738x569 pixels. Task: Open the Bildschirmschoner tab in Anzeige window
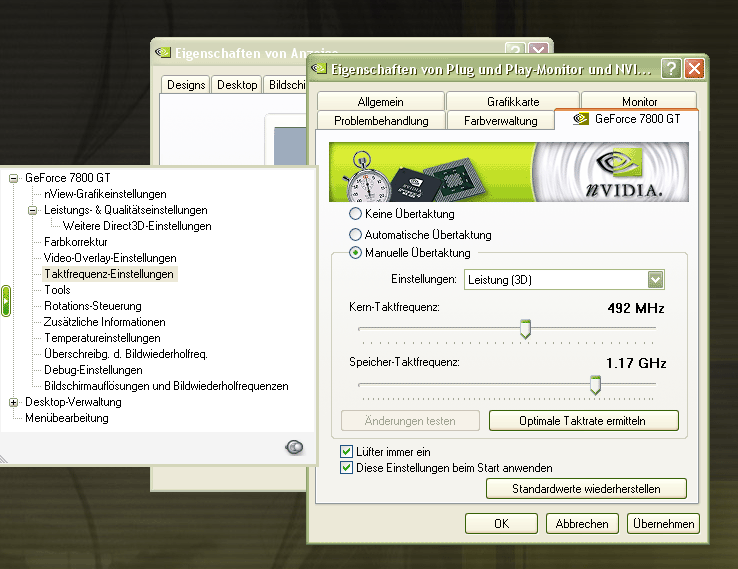coord(286,85)
